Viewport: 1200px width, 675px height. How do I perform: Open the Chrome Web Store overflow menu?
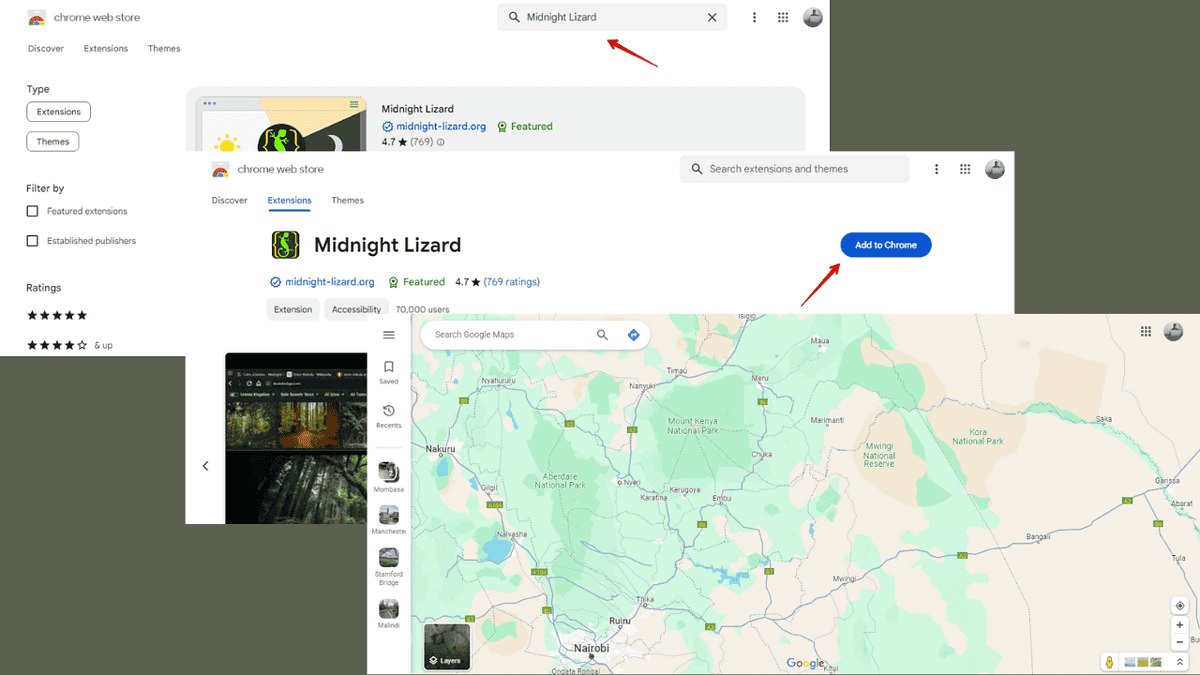click(937, 169)
